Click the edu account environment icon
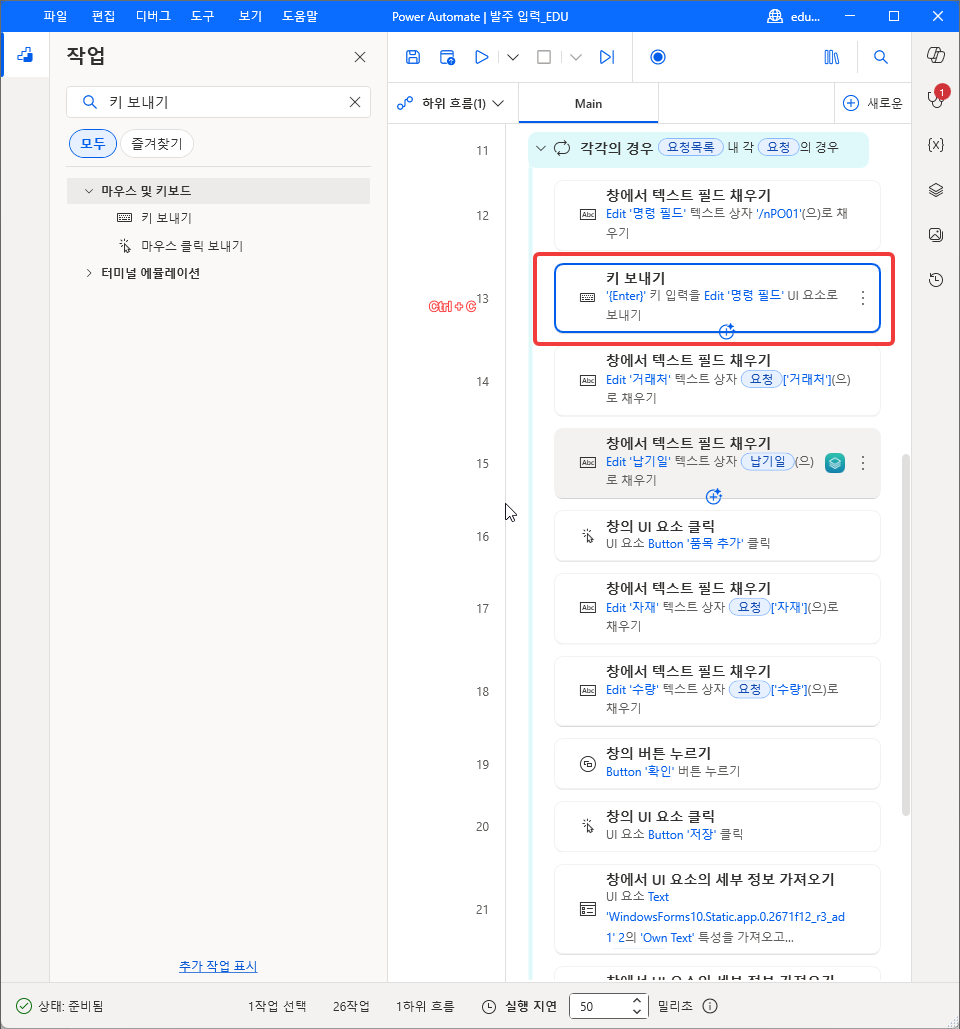The width and height of the screenshot is (960, 1029). 775,16
